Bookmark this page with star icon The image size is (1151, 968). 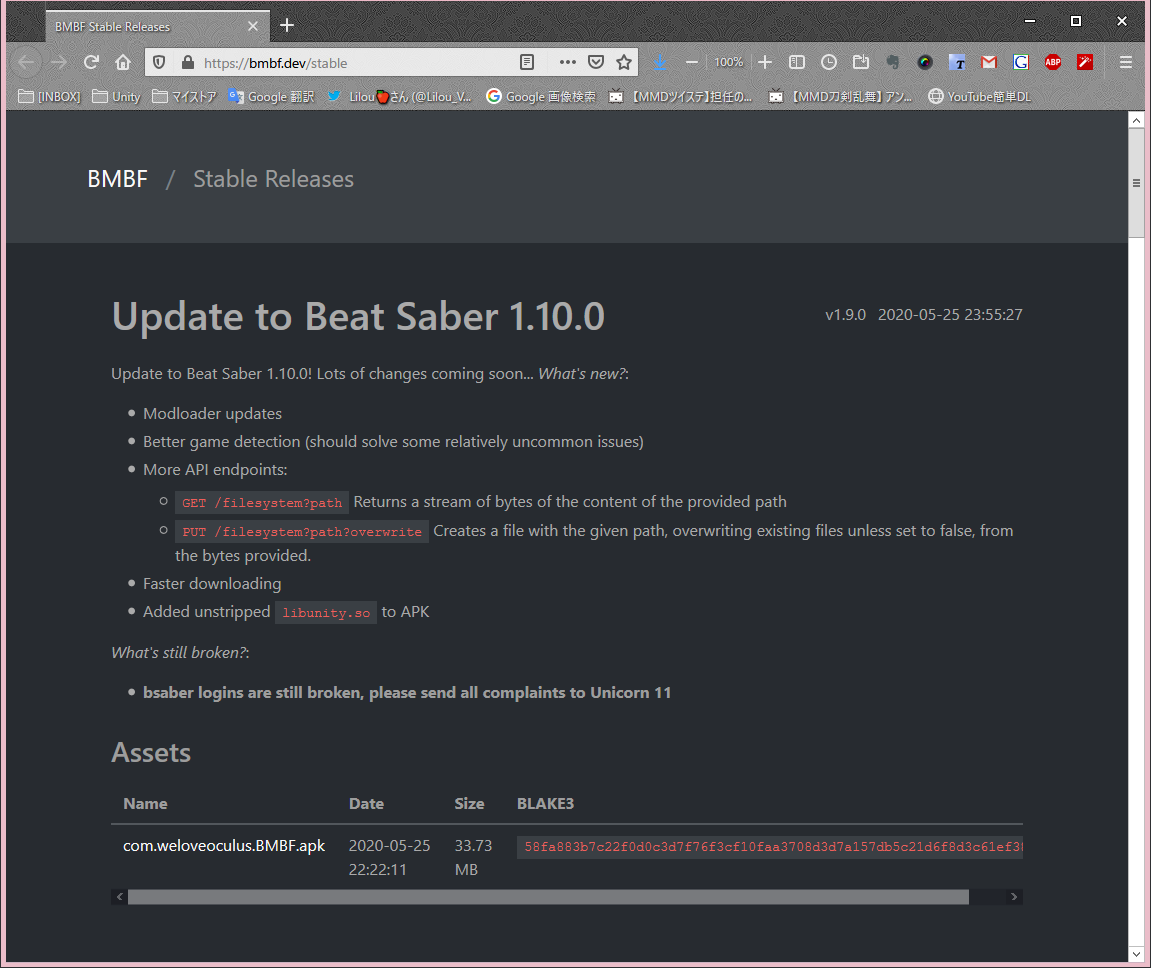coord(624,62)
